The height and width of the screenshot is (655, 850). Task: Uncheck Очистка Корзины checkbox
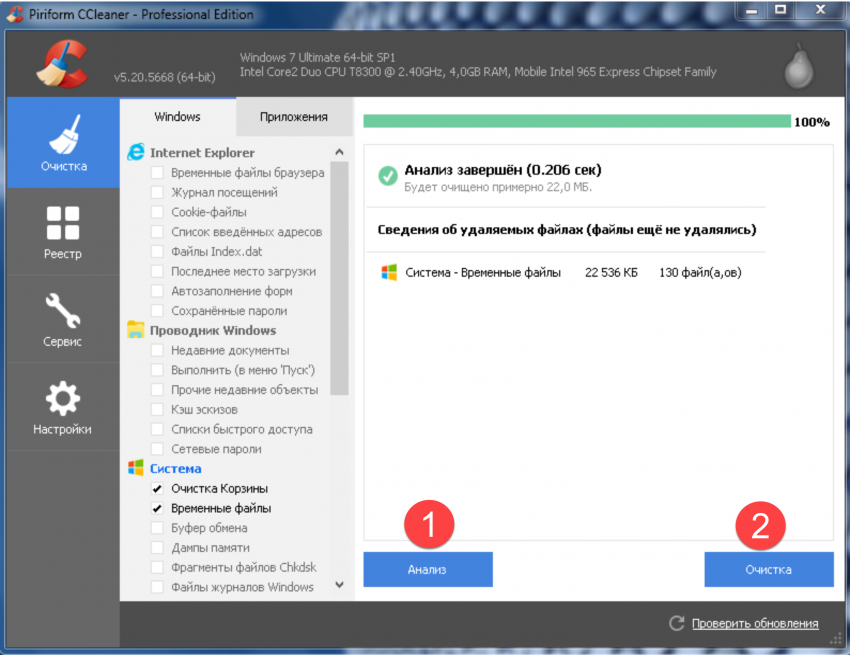pos(157,489)
